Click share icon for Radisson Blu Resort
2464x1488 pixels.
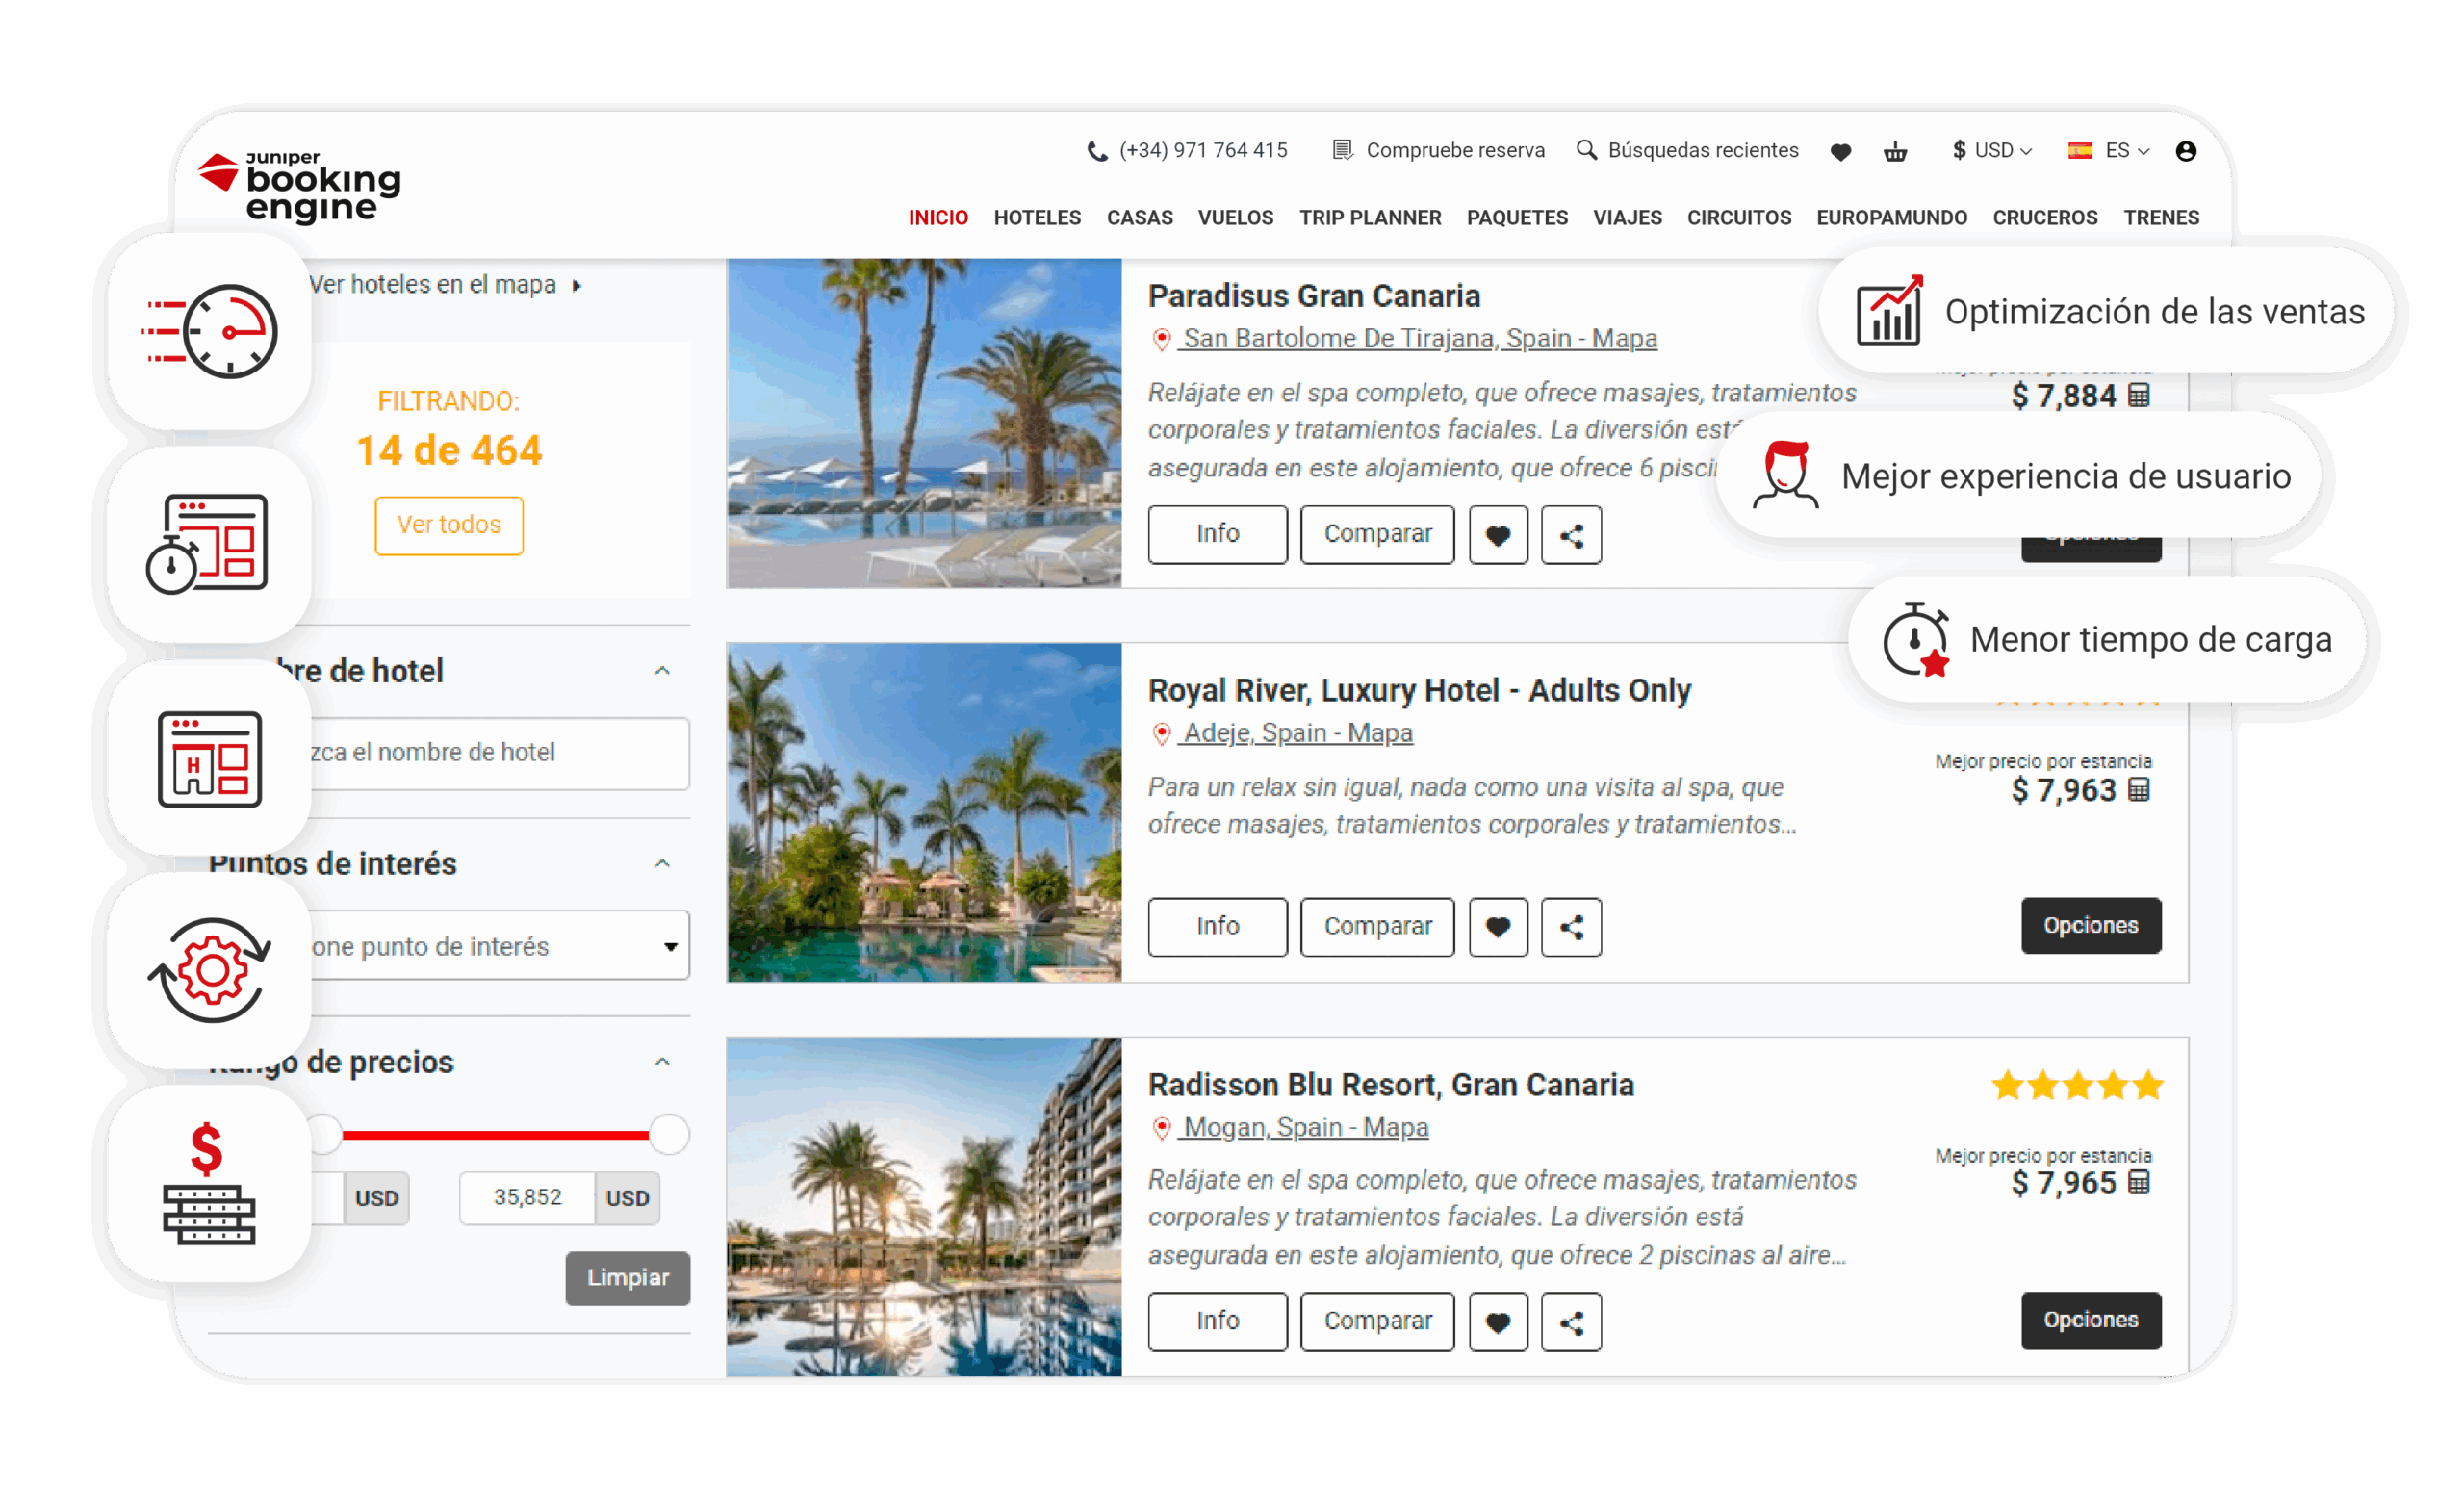[x=1571, y=1322]
